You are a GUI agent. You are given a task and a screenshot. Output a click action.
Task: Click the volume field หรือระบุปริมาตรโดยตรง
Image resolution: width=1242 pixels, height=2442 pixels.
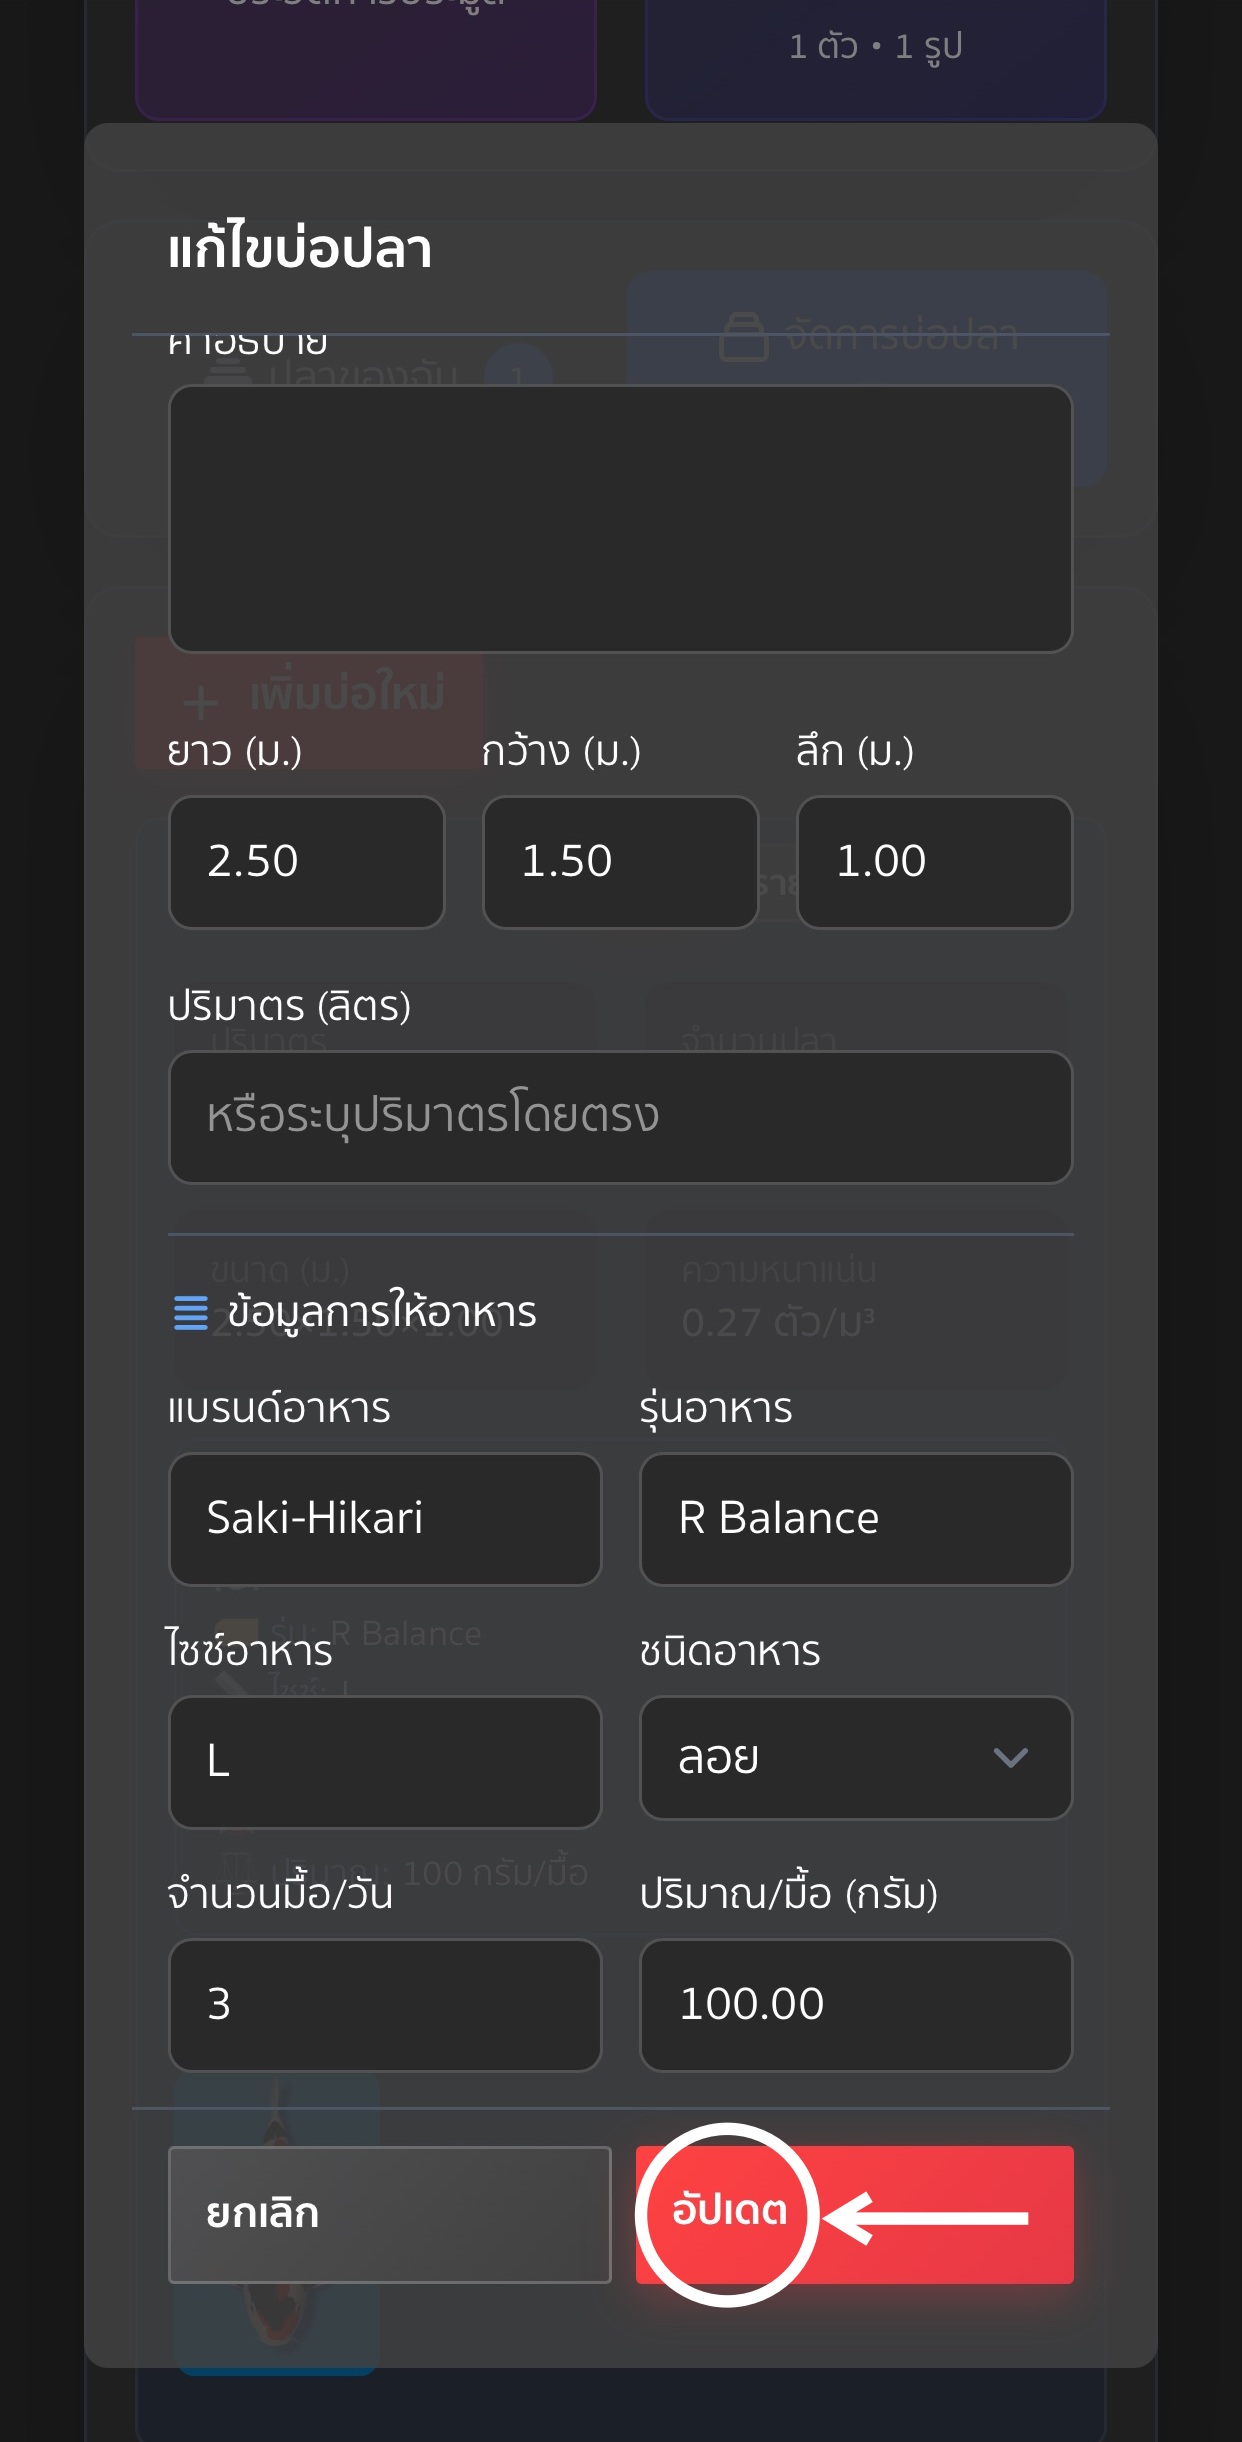point(620,1116)
